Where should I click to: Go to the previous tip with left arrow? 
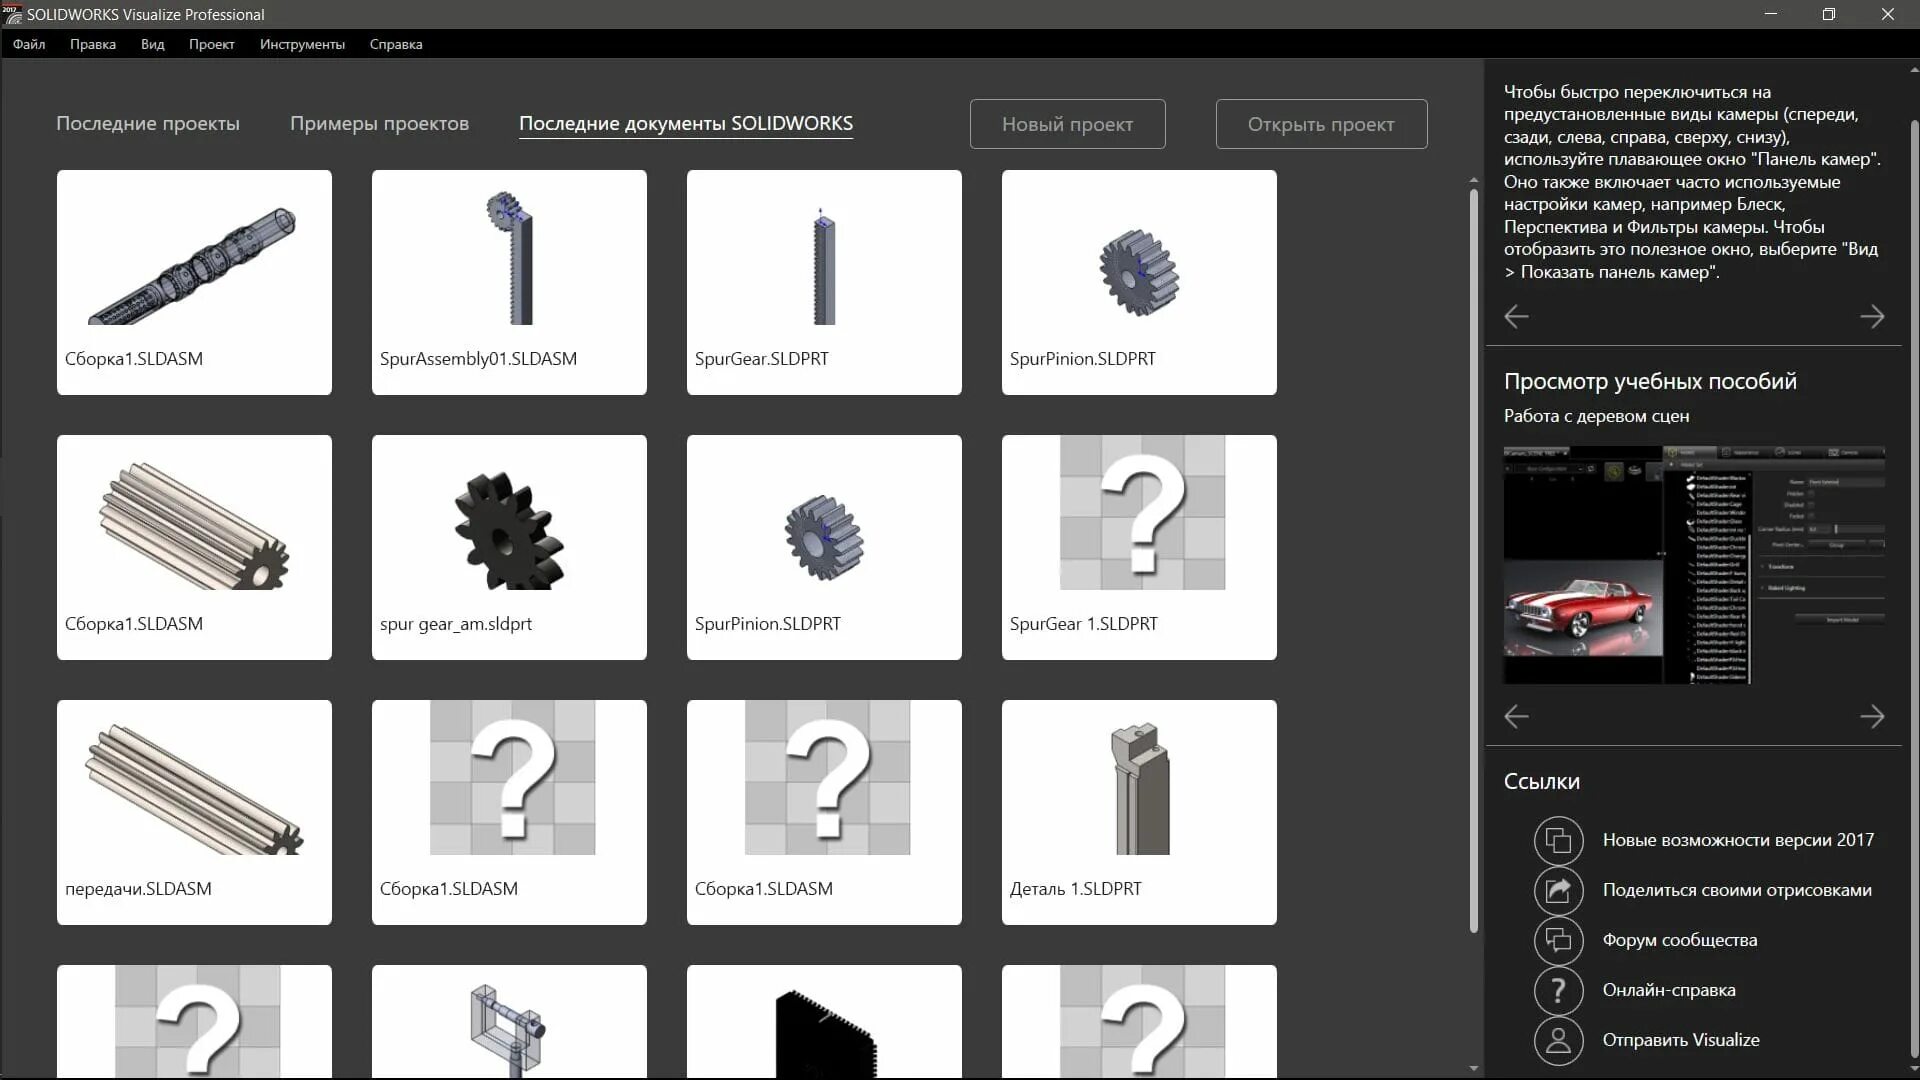[1516, 317]
